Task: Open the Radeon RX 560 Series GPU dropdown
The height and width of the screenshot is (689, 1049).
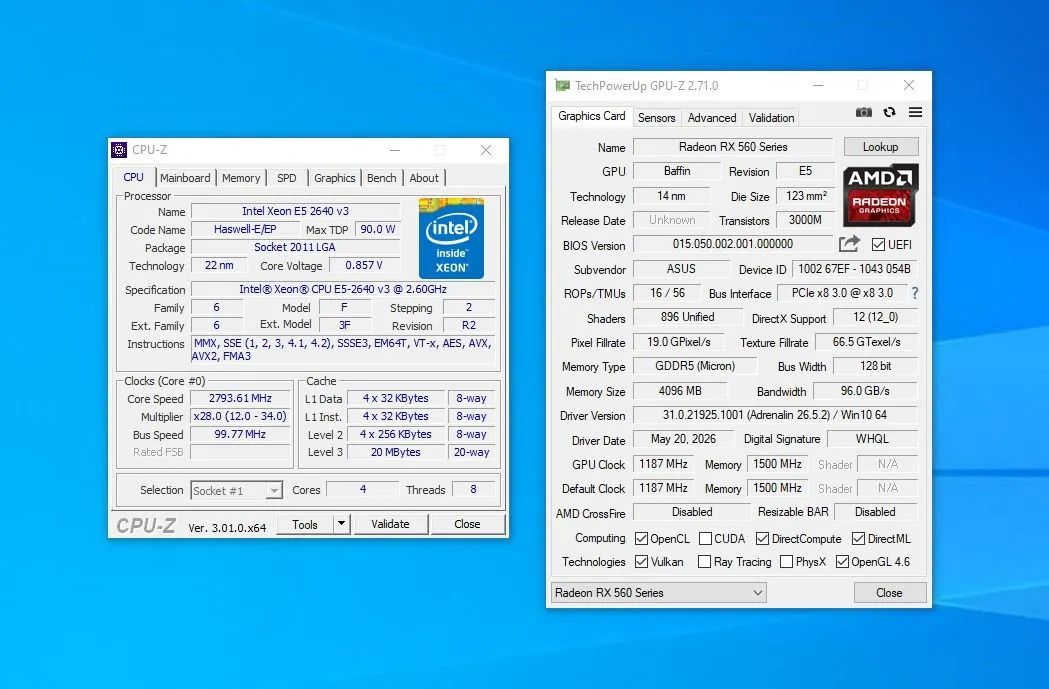Action: [658, 593]
